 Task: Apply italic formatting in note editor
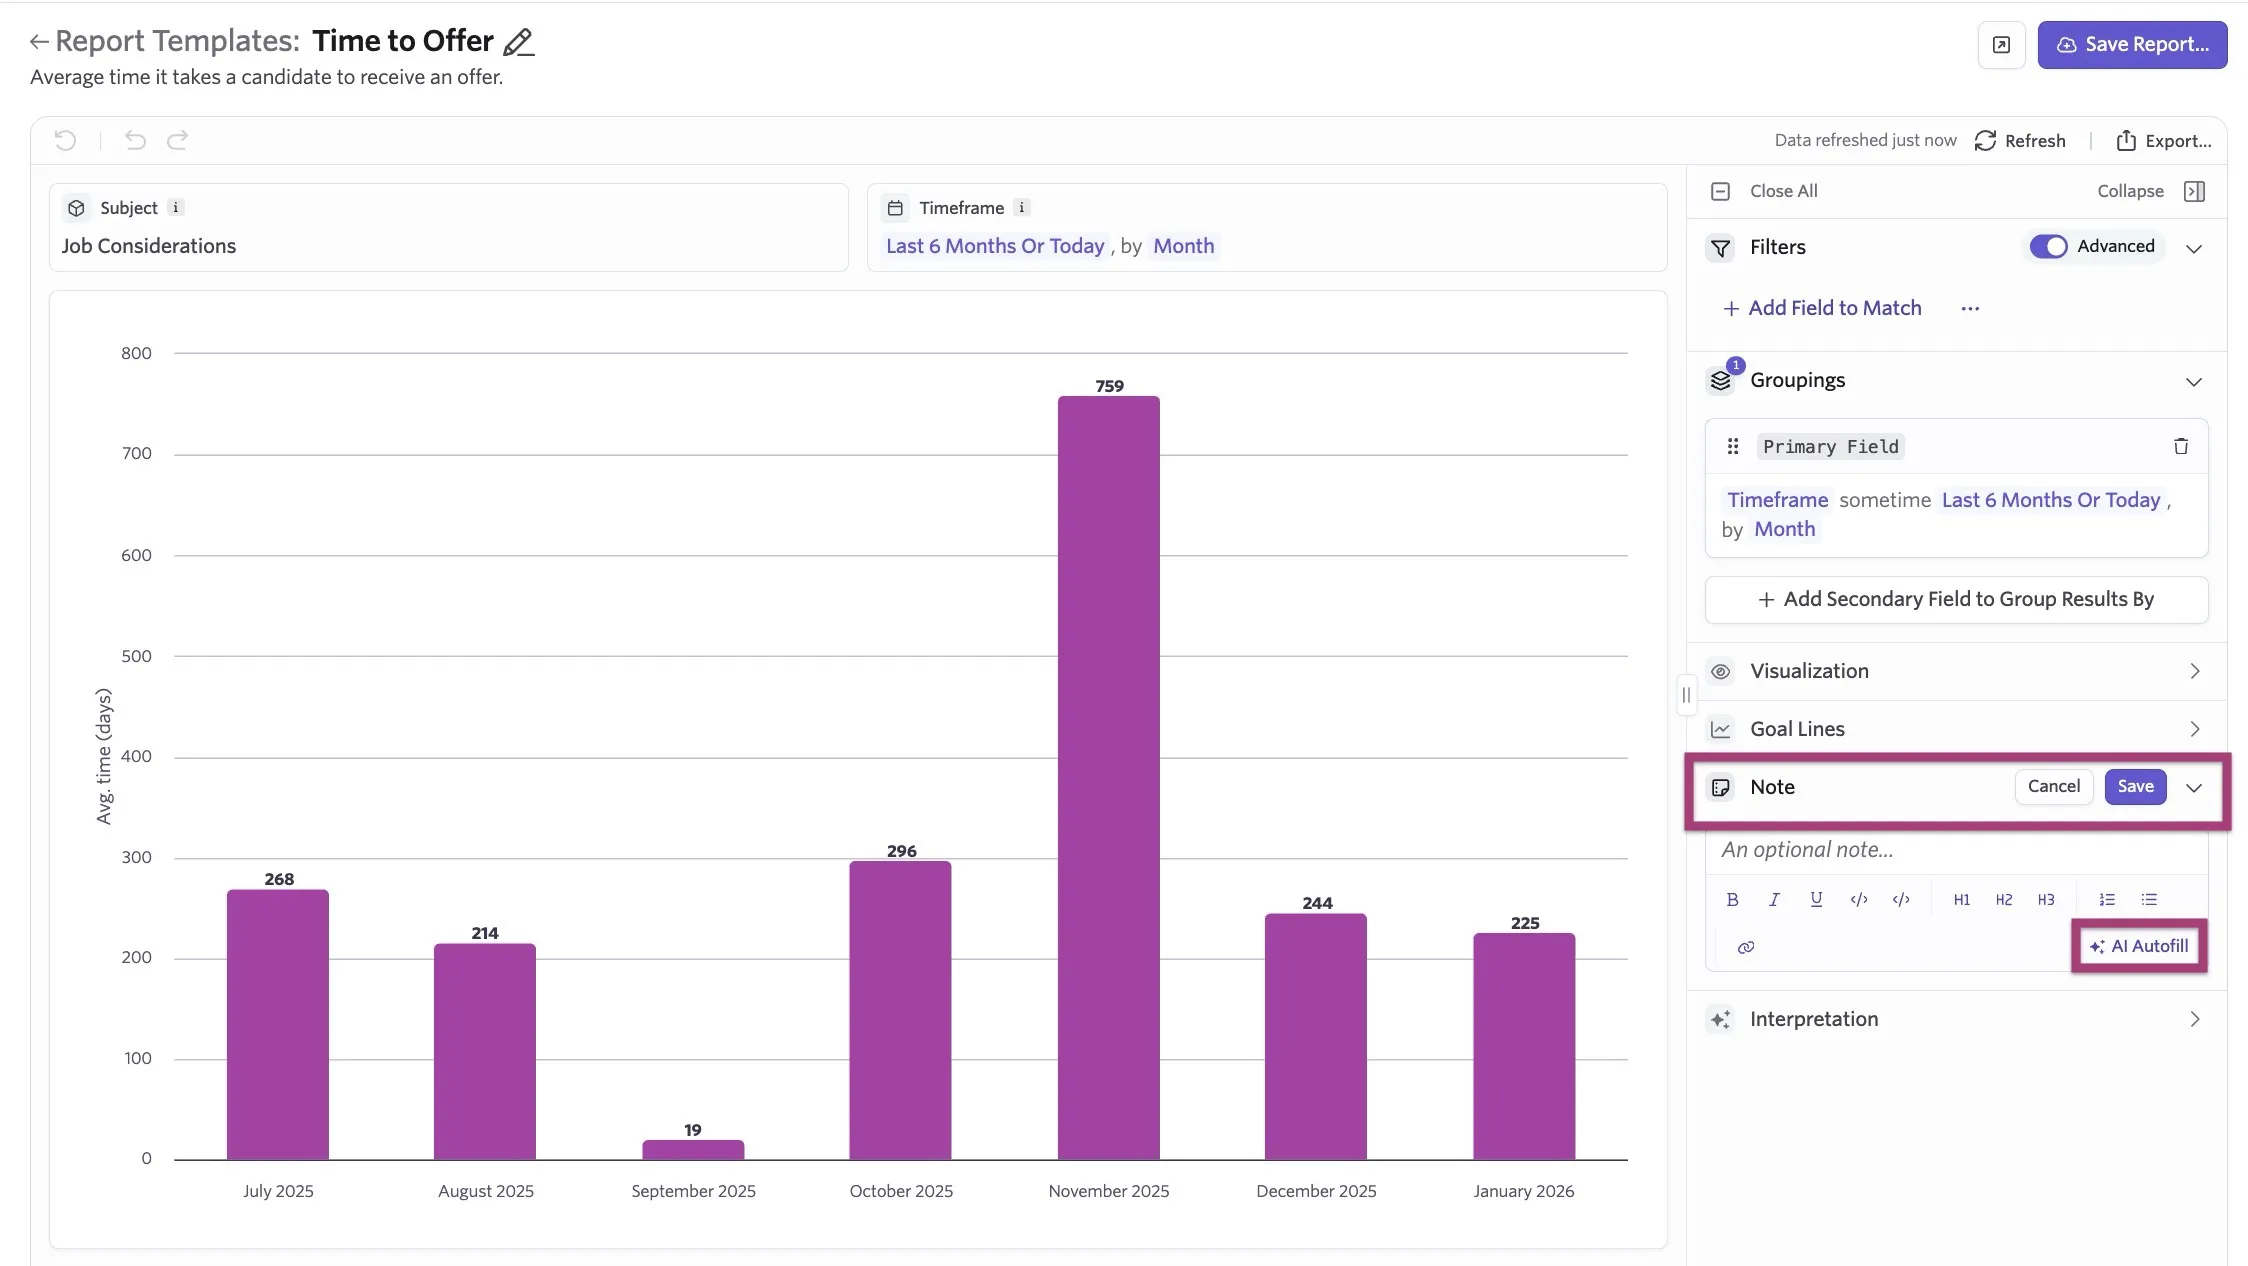point(1774,899)
